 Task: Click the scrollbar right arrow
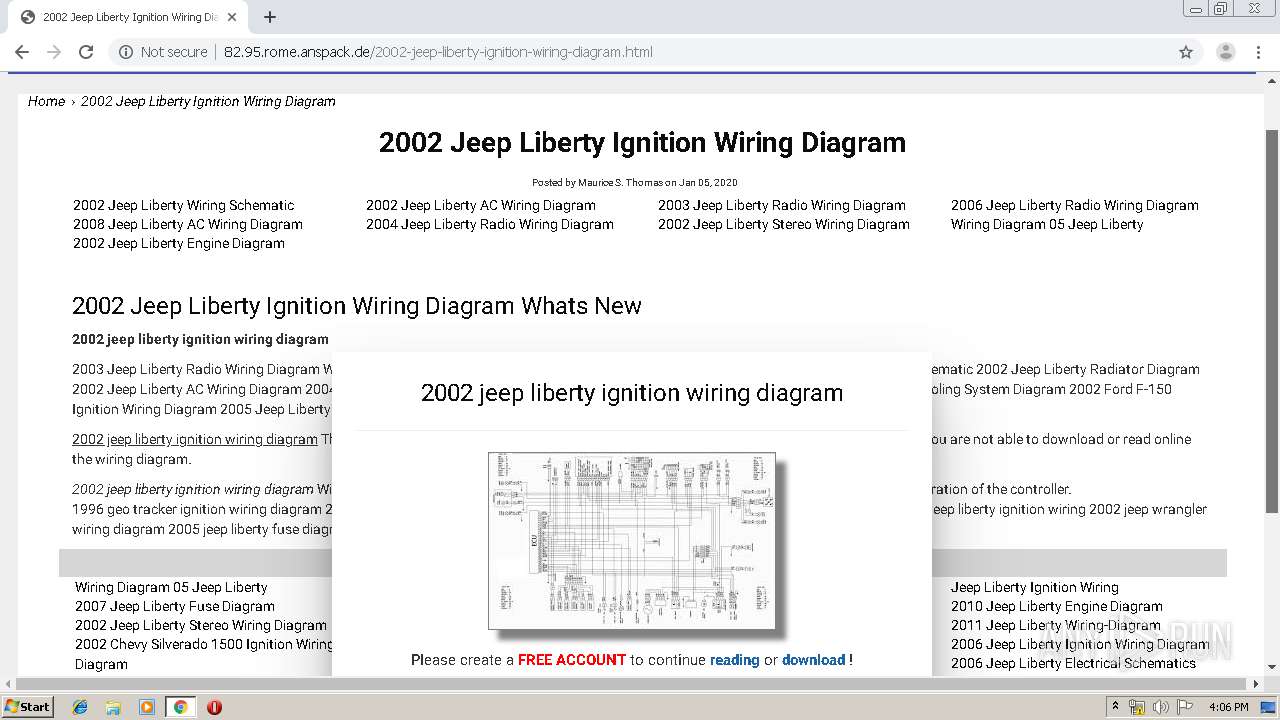[x=1257, y=684]
